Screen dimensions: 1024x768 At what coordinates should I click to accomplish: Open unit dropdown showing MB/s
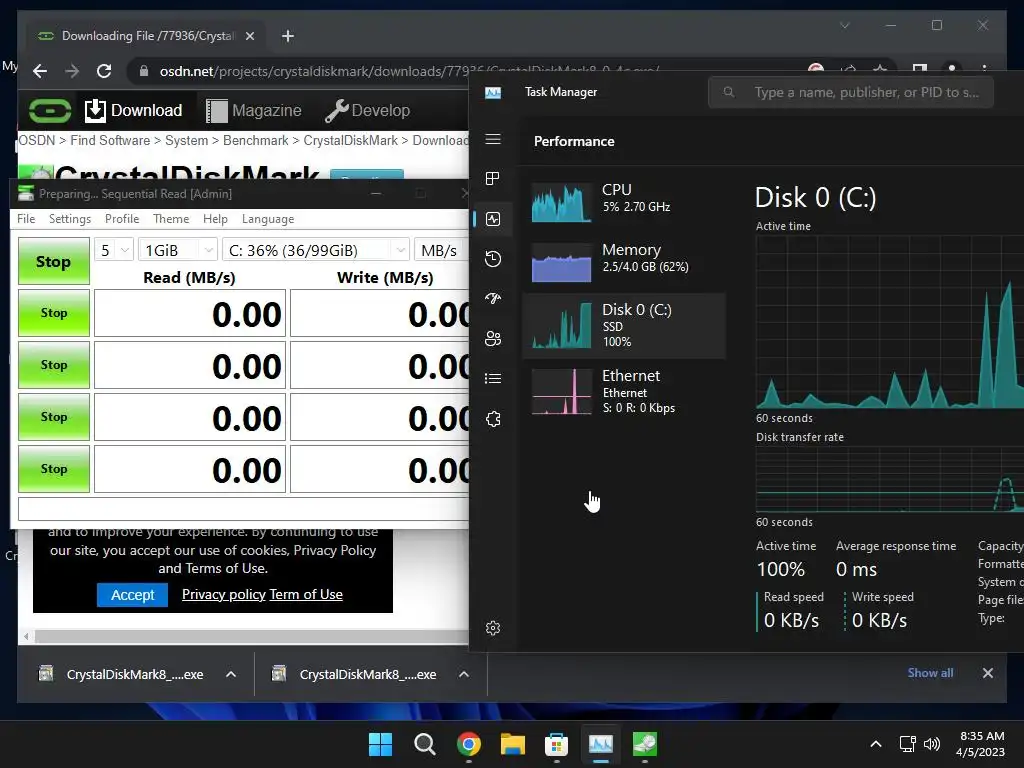[441, 250]
